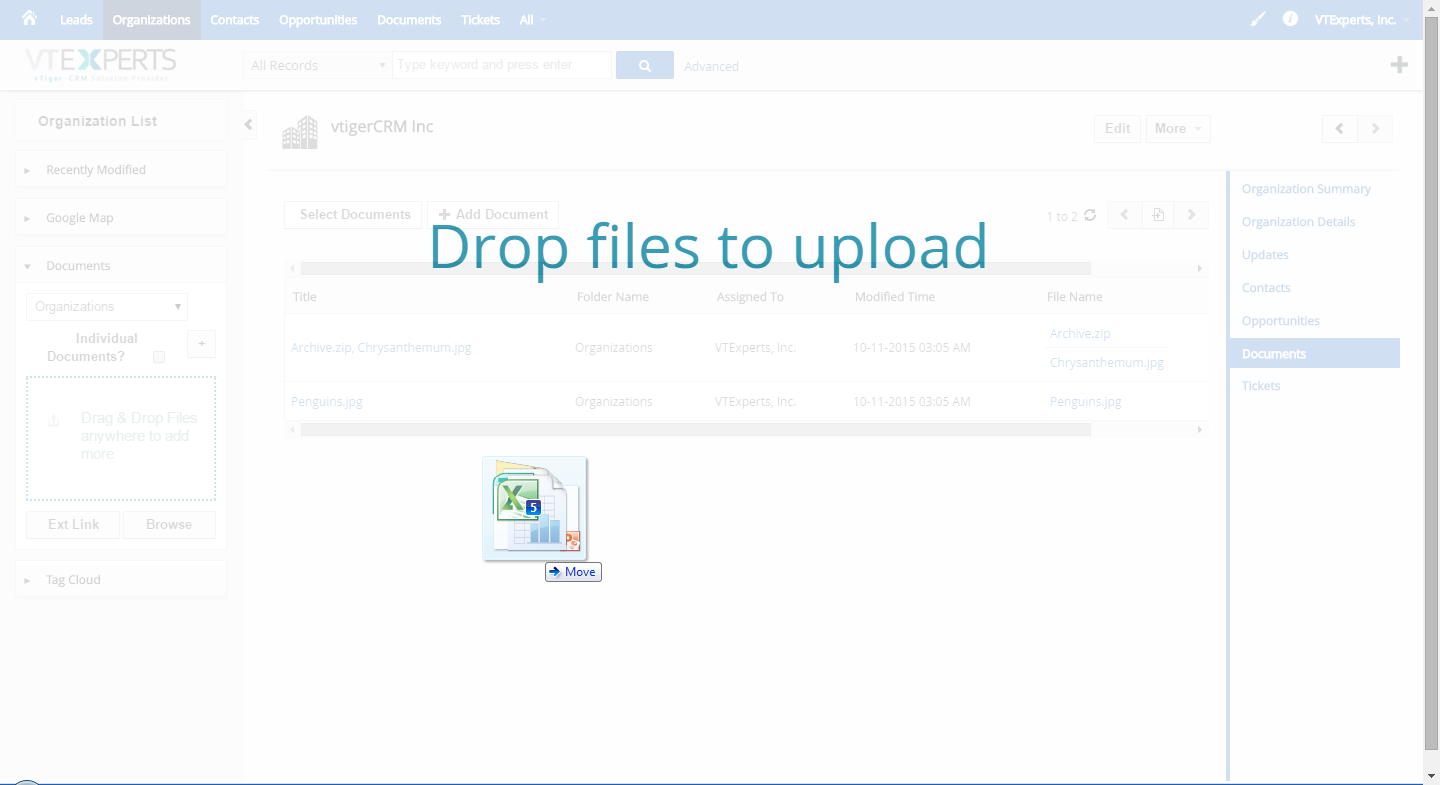Click the Select Documents button
This screenshot has width=1440, height=785.
click(354, 215)
